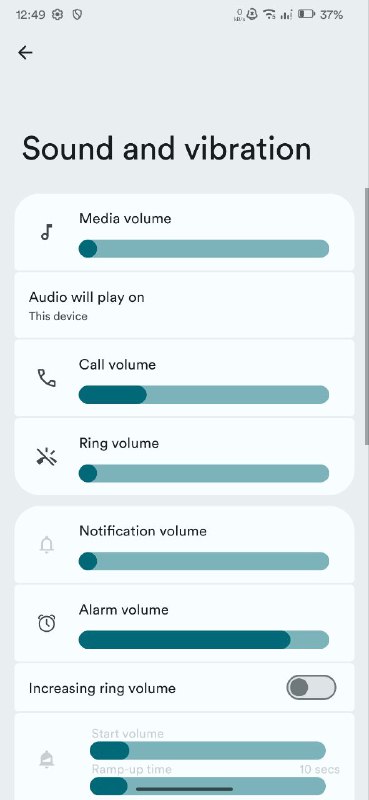Tap the ringing bell icon beside Start volume
Screen dimensions: 369x800
(x=47, y=760)
